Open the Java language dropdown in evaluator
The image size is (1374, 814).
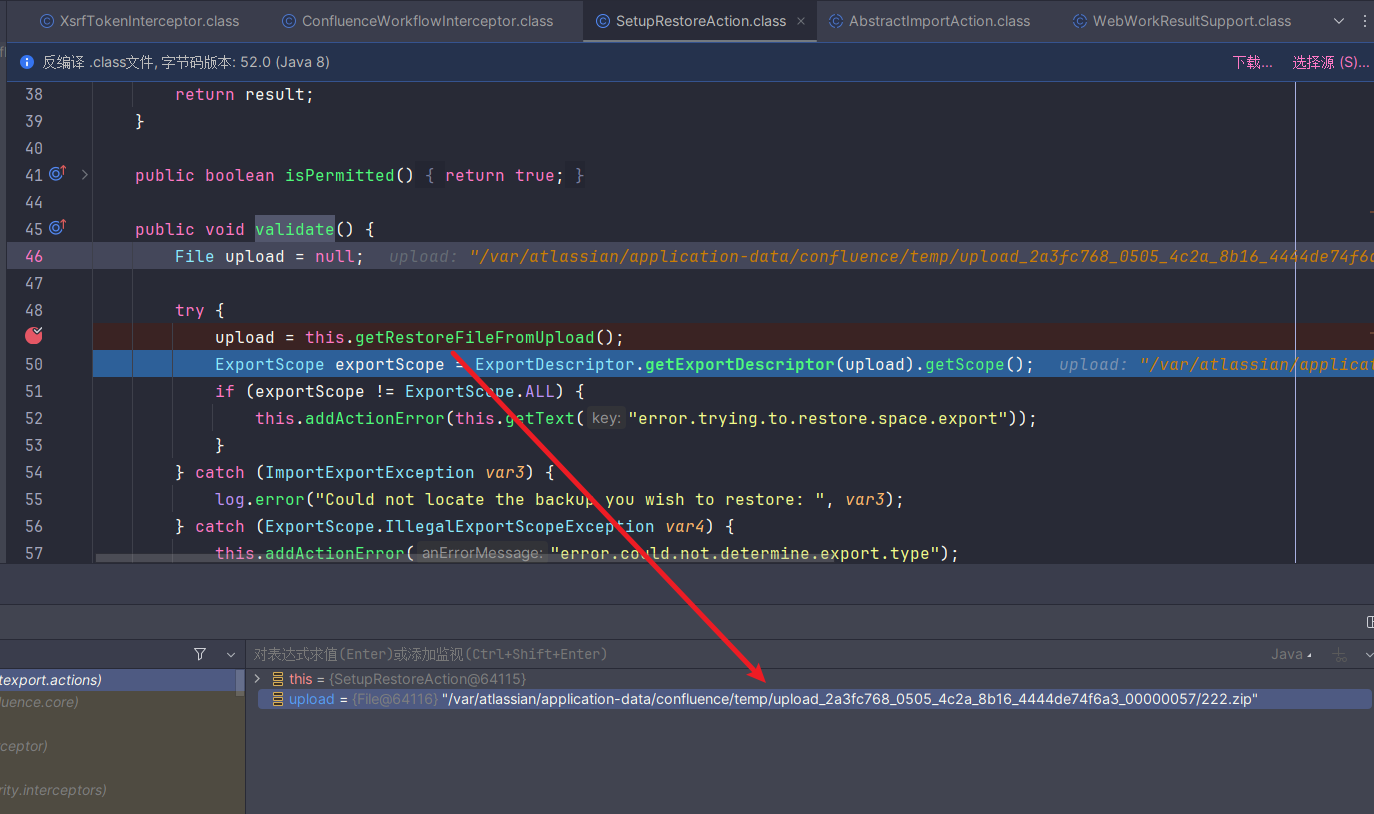[1293, 654]
